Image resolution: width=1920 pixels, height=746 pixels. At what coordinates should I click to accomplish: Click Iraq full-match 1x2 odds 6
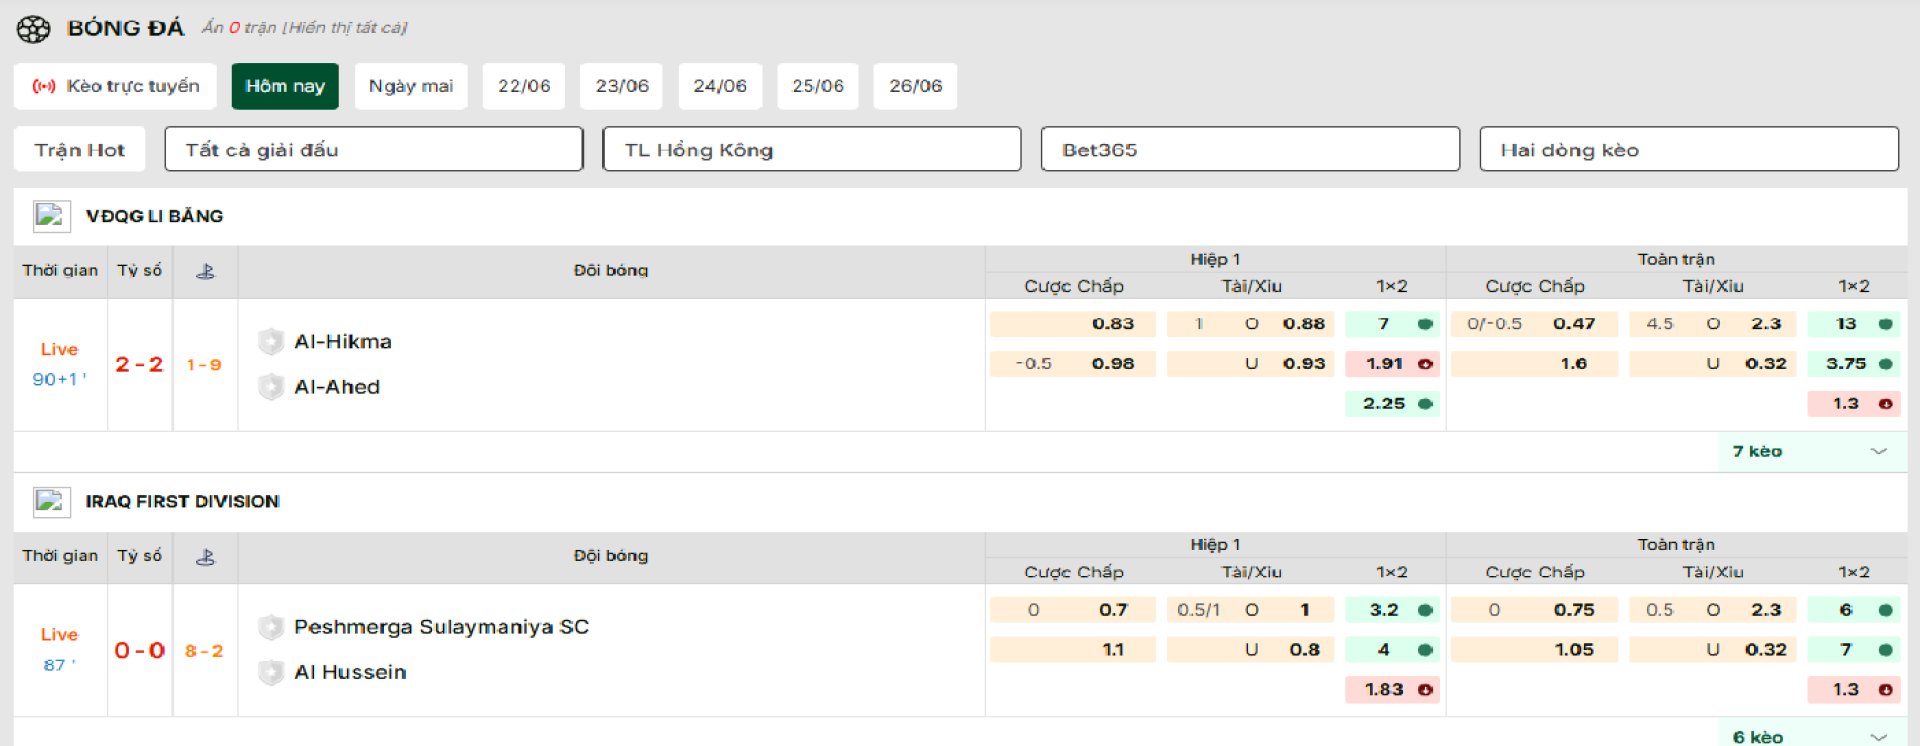click(1853, 610)
